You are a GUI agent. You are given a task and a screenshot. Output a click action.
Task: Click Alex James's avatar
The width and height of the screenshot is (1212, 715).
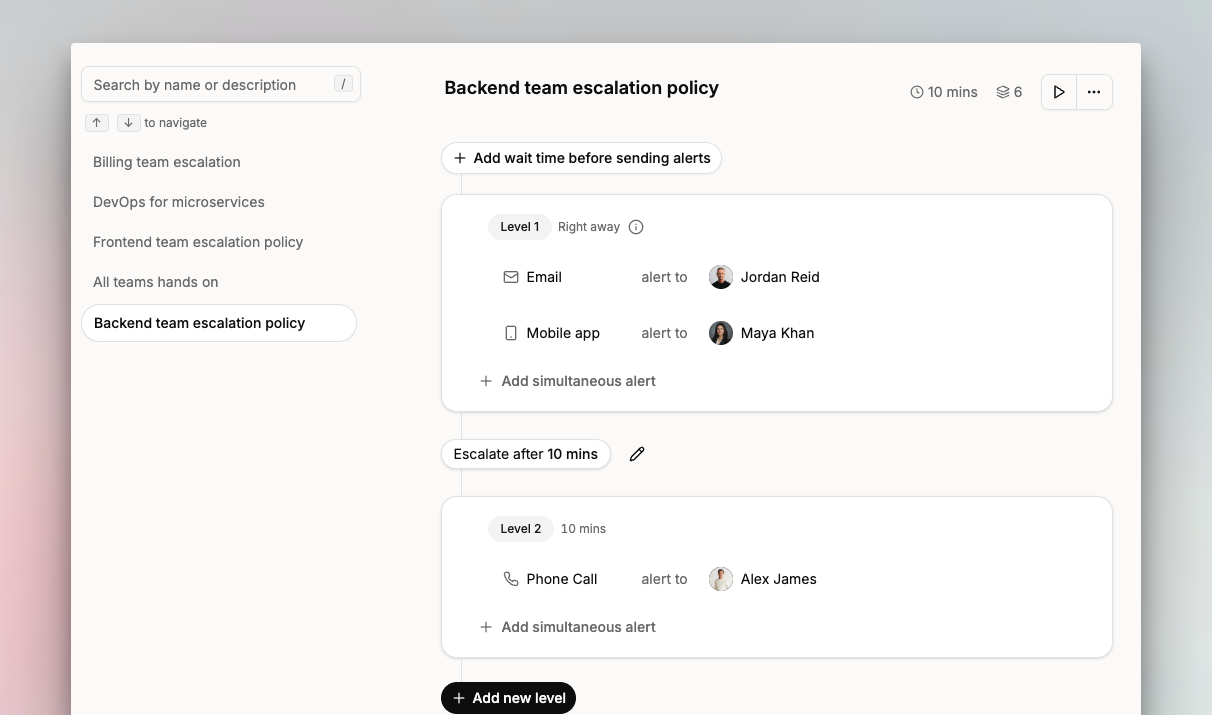point(721,579)
